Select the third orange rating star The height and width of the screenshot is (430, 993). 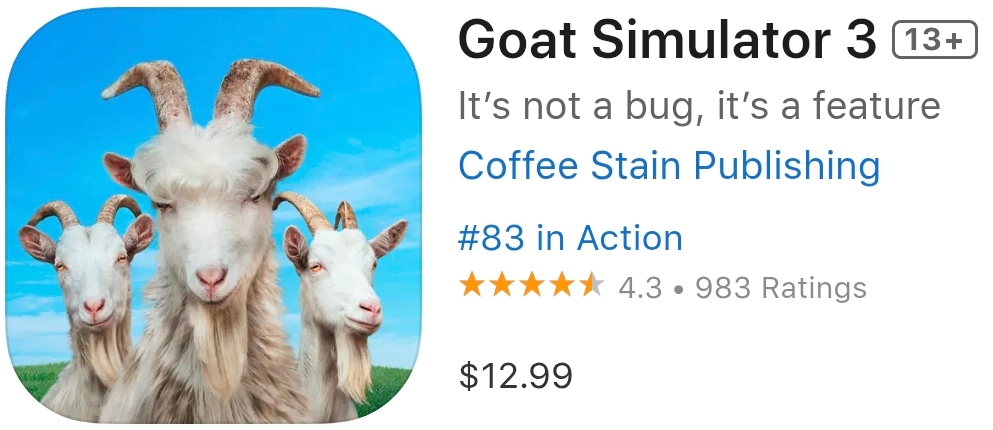tap(531, 286)
